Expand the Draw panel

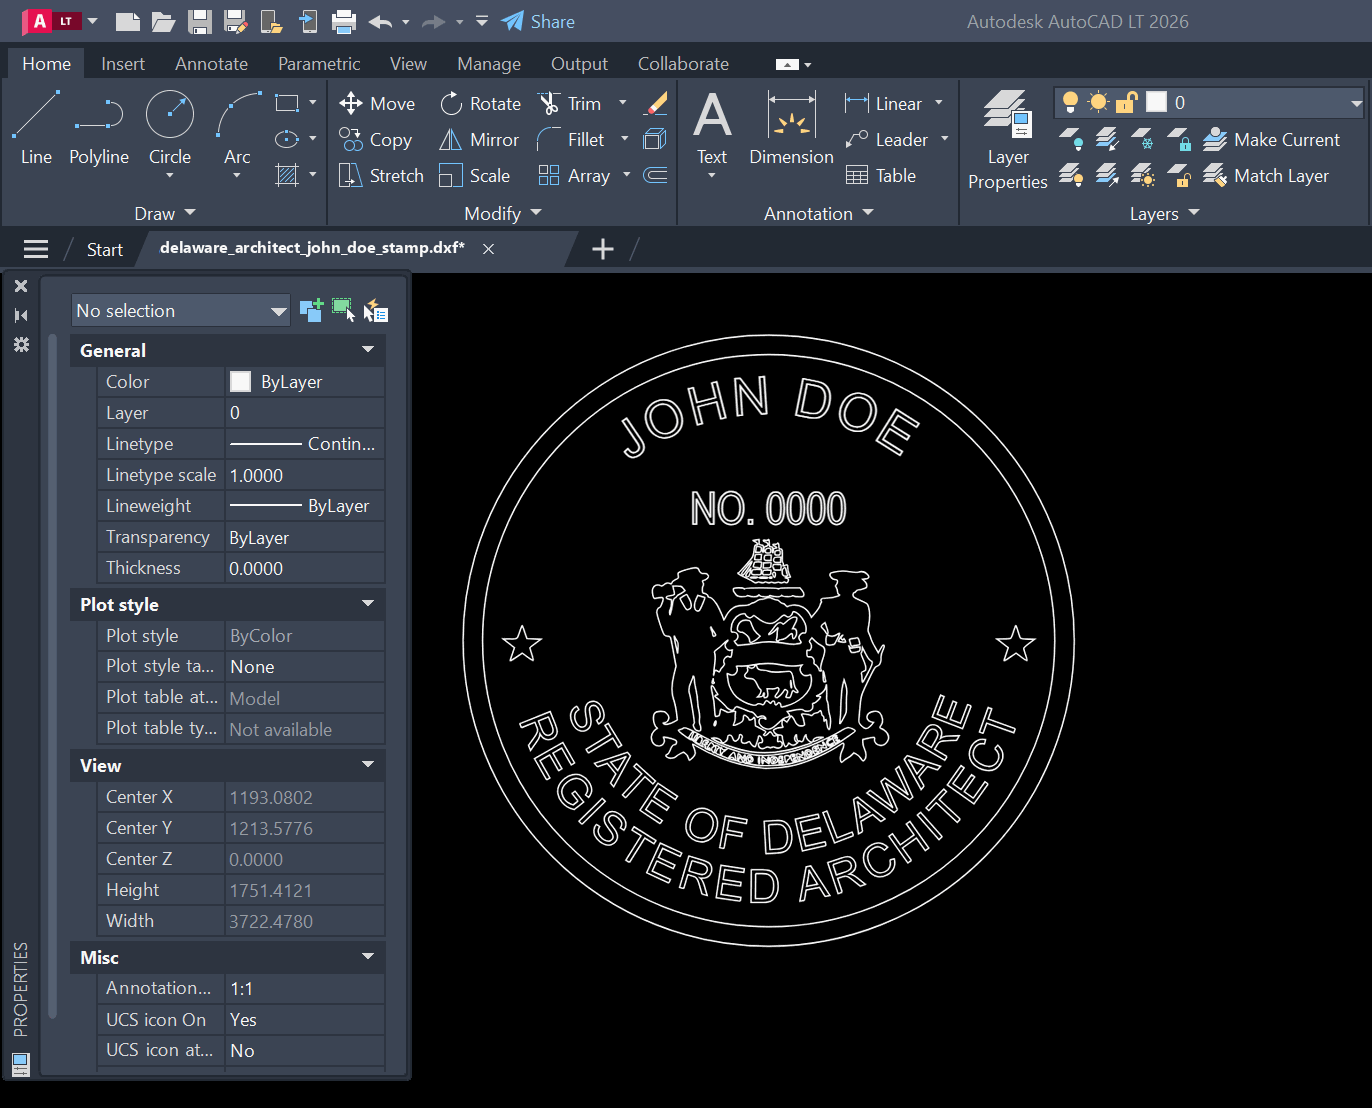(165, 213)
